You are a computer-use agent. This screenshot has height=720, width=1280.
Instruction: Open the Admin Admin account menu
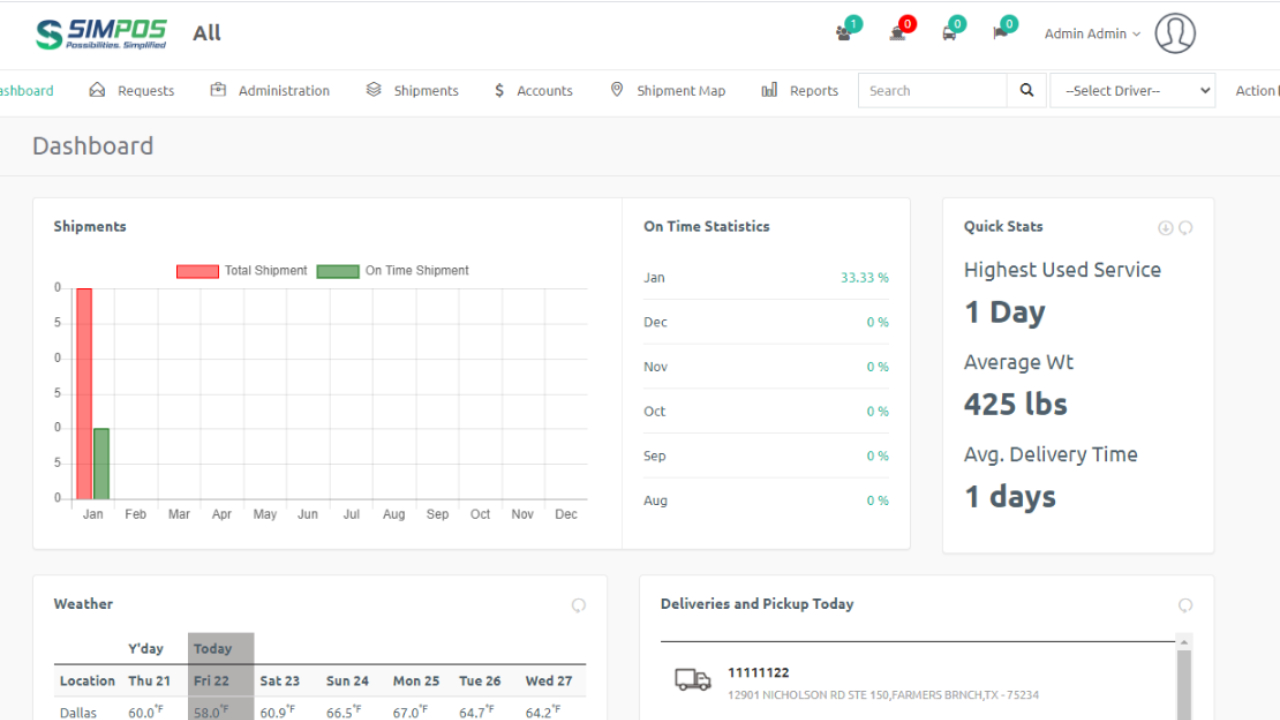1091,33
